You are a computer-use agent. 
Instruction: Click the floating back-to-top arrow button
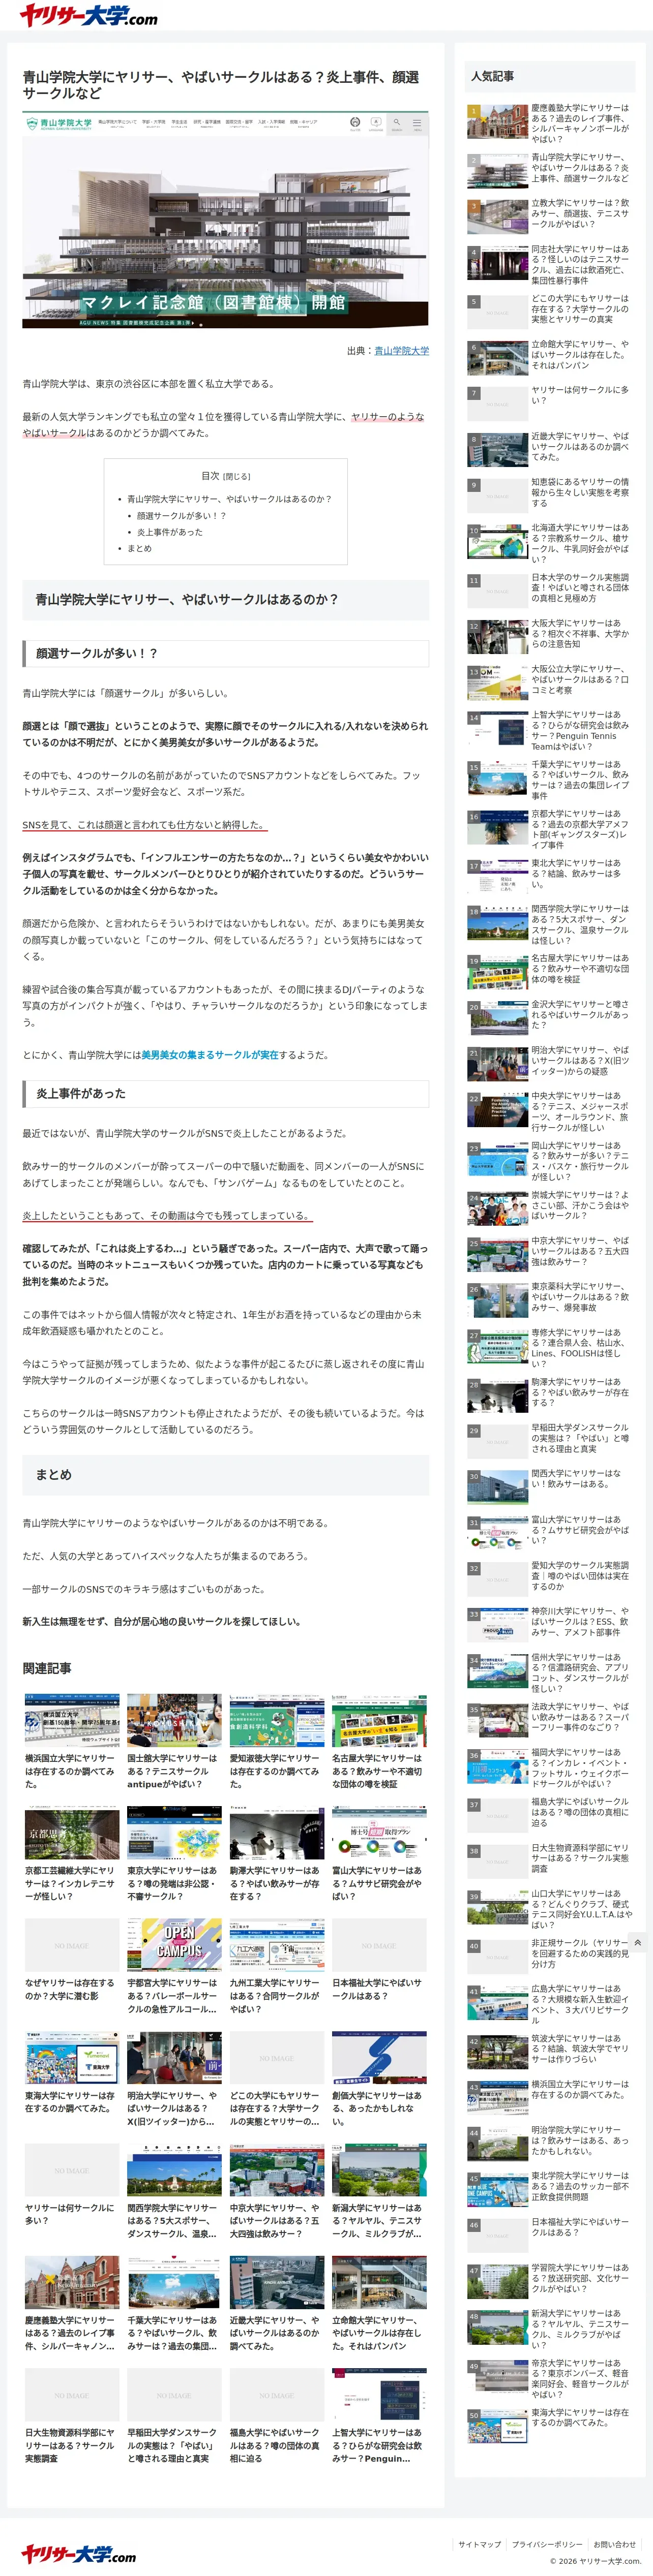tap(637, 1942)
